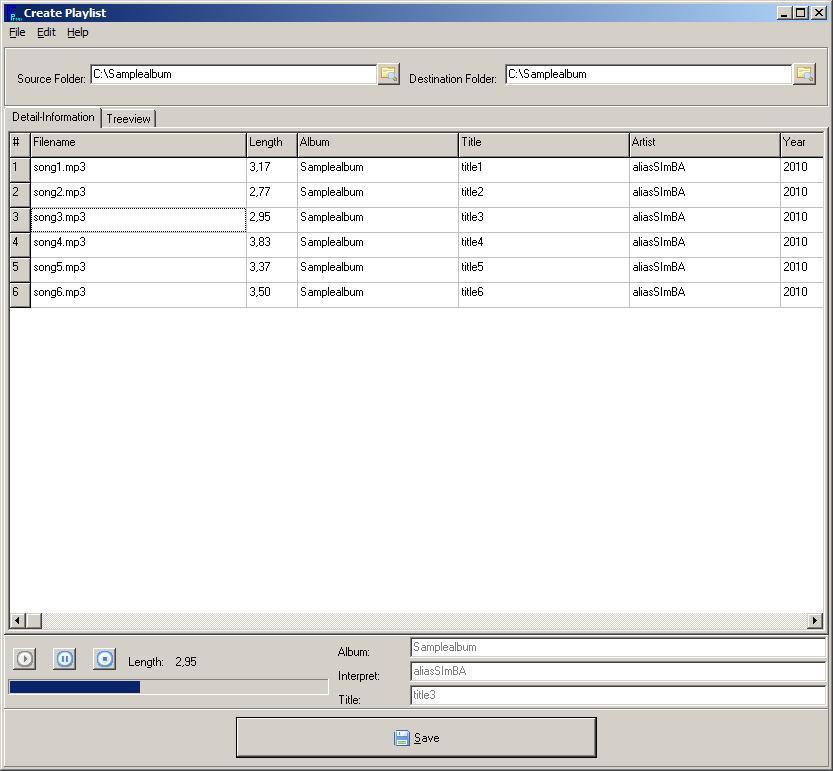Browse for Source Folder using folder icon

388,74
